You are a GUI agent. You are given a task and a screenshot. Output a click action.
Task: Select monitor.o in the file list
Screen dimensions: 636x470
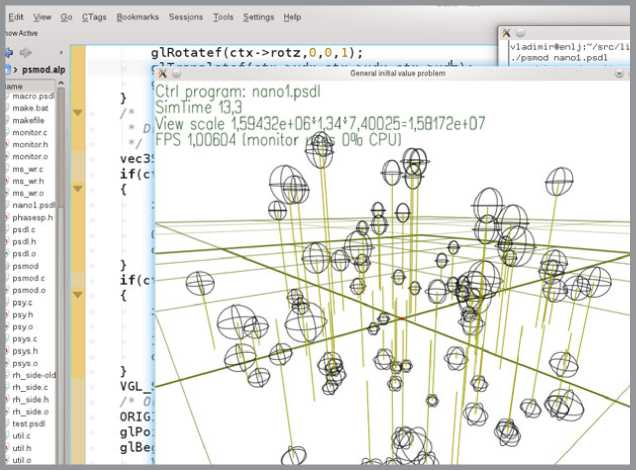[x=30, y=157]
